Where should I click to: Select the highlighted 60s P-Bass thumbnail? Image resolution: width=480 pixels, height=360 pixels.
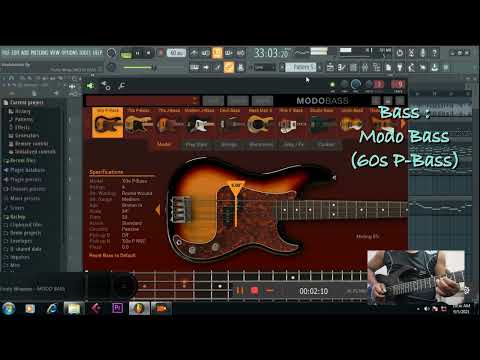(x=107, y=123)
